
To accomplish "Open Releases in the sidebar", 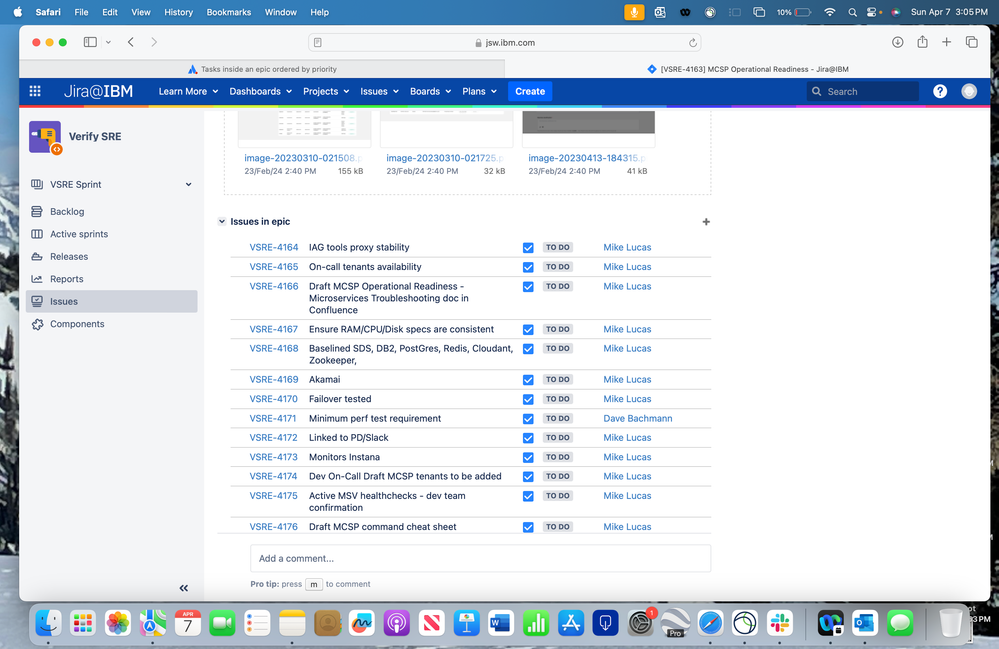I will [69, 256].
